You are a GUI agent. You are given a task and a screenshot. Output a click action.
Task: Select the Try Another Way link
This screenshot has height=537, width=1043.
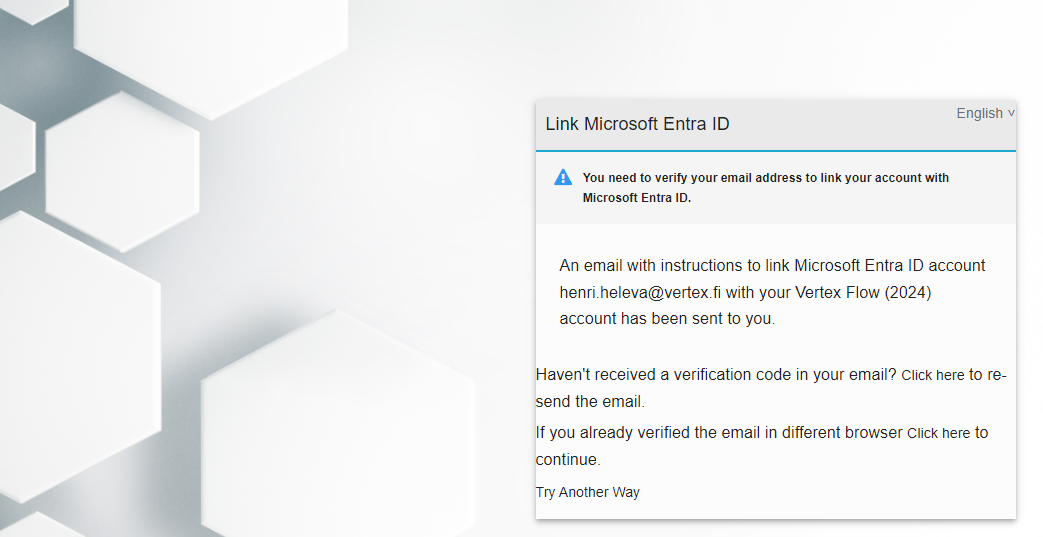coord(587,492)
